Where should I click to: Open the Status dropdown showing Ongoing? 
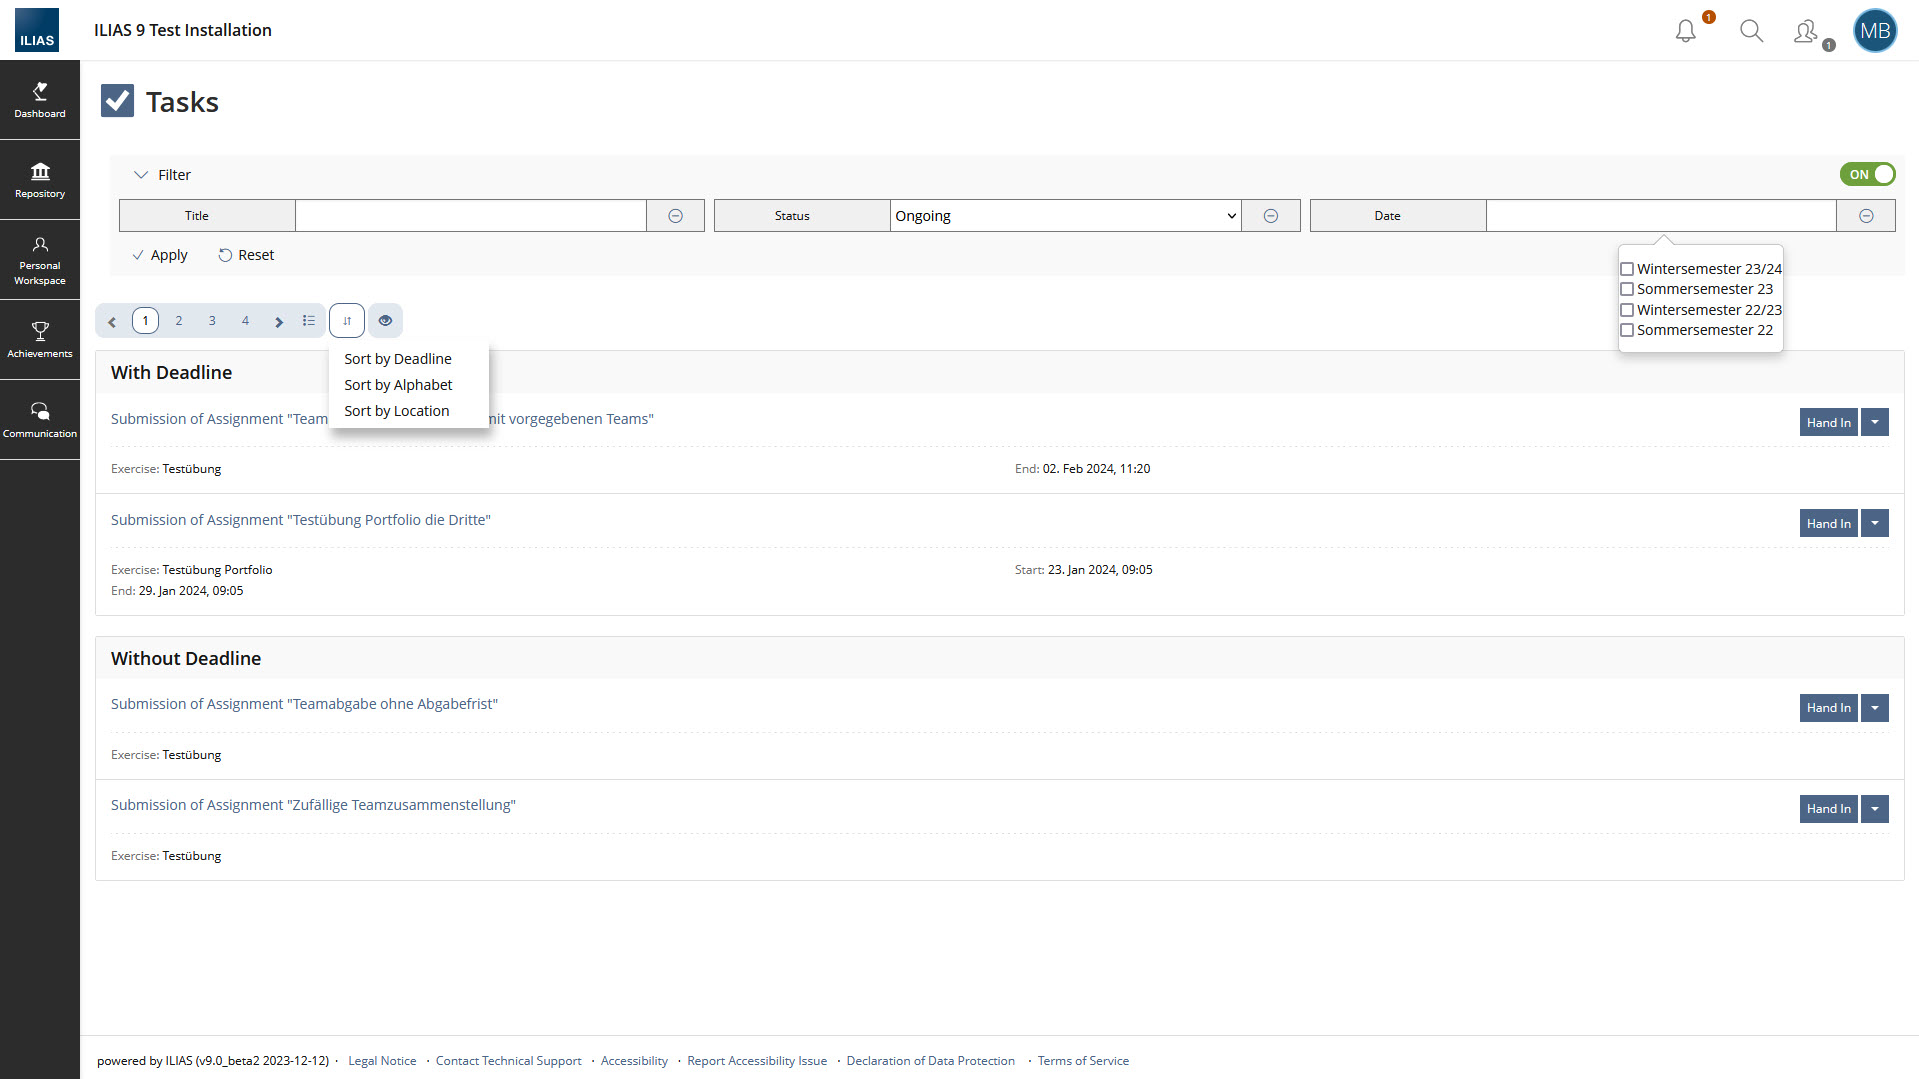[x=1065, y=216]
